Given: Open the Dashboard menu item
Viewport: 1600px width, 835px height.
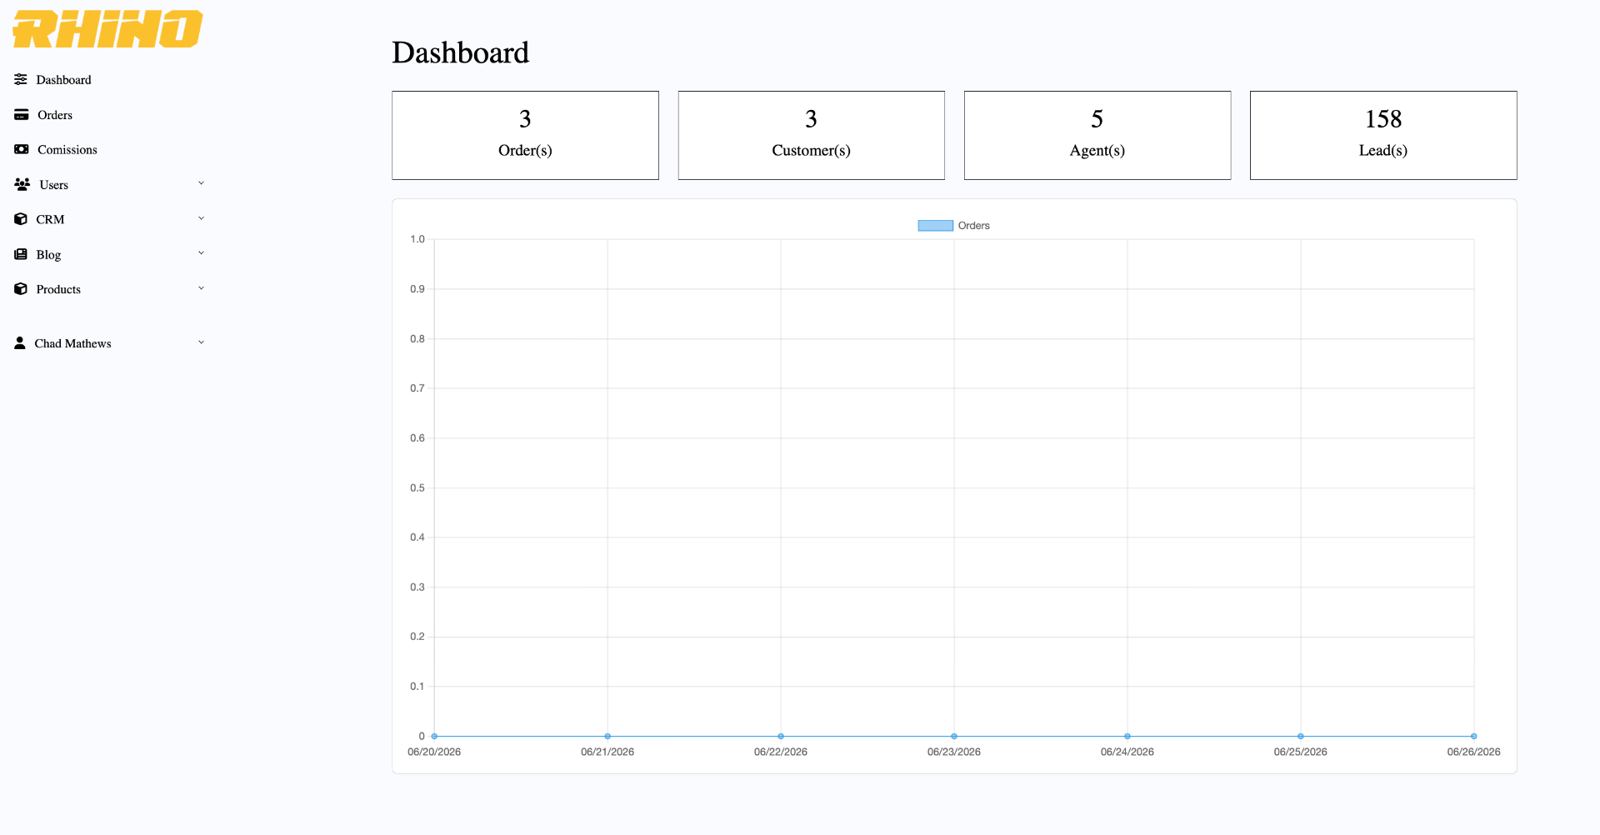Looking at the screenshot, I should pyautogui.click(x=63, y=80).
